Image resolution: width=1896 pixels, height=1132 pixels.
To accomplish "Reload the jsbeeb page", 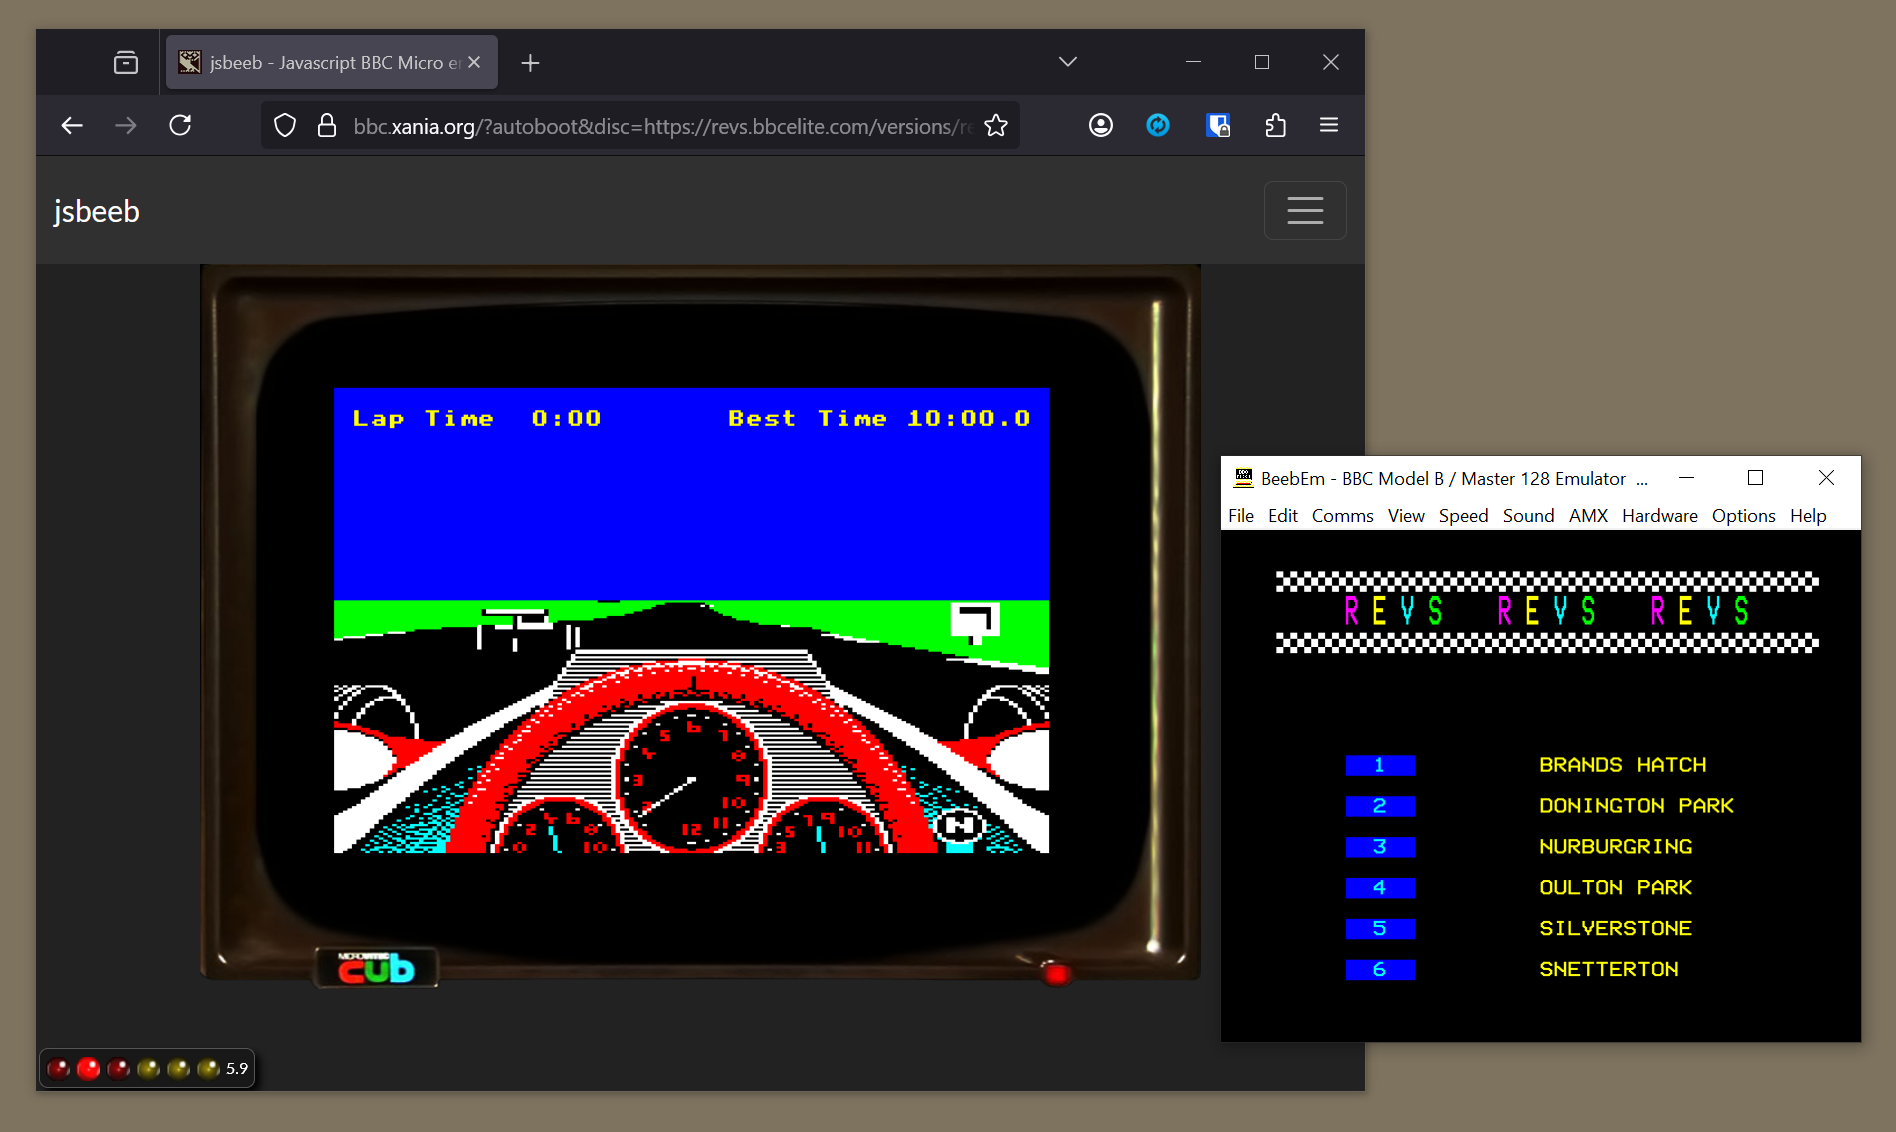I will coord(180,126).
